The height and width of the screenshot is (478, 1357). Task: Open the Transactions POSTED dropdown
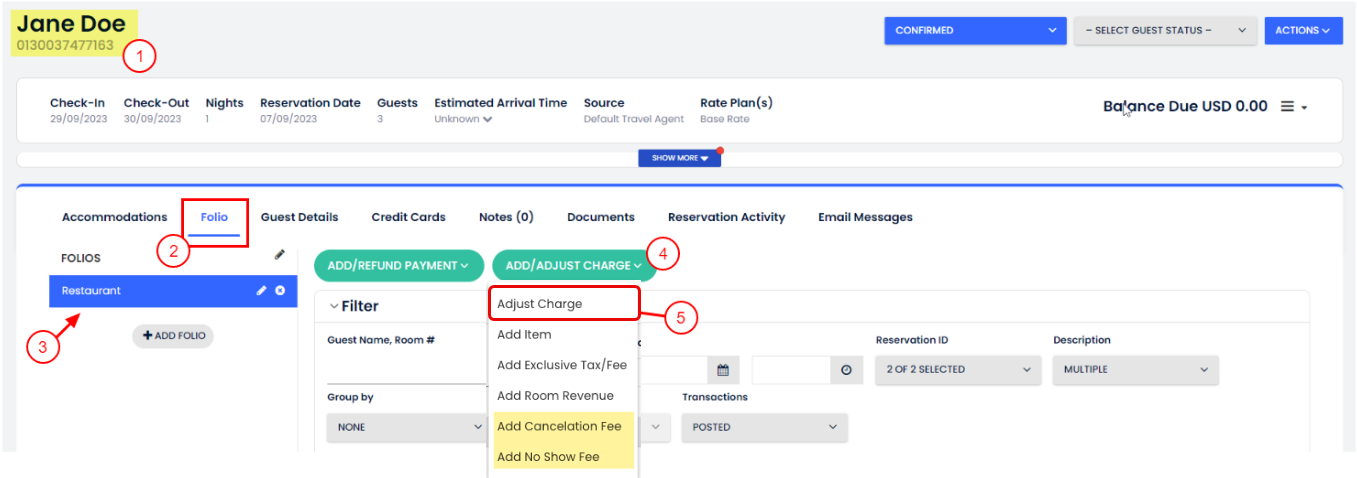click(764, 427)
